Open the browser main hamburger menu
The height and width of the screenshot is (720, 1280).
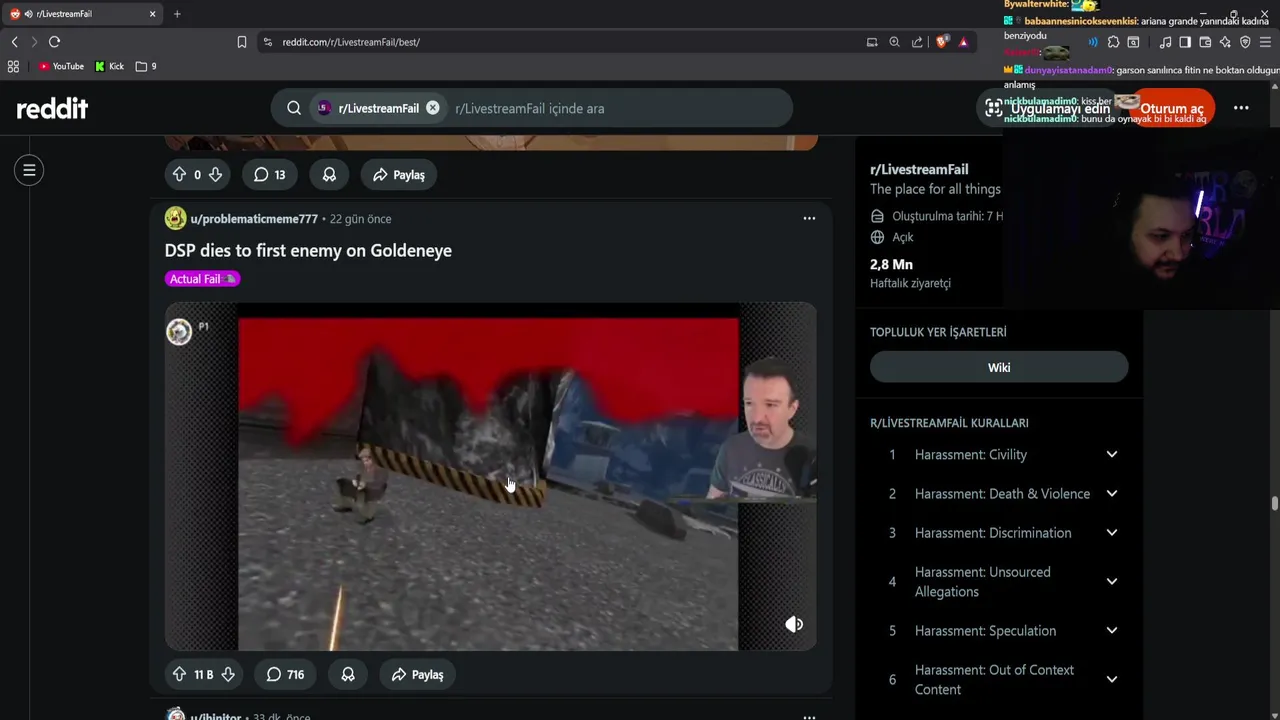click(x=1266, y=42)
